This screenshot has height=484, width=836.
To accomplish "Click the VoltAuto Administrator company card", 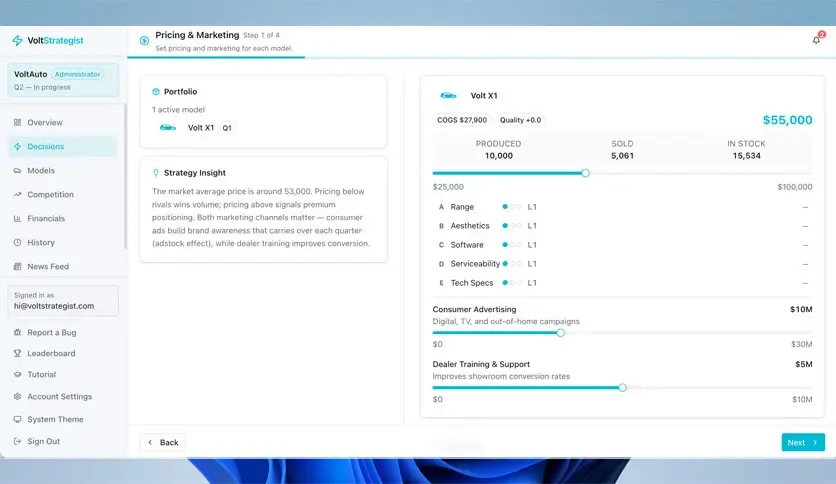I will (x=63, y=80).
